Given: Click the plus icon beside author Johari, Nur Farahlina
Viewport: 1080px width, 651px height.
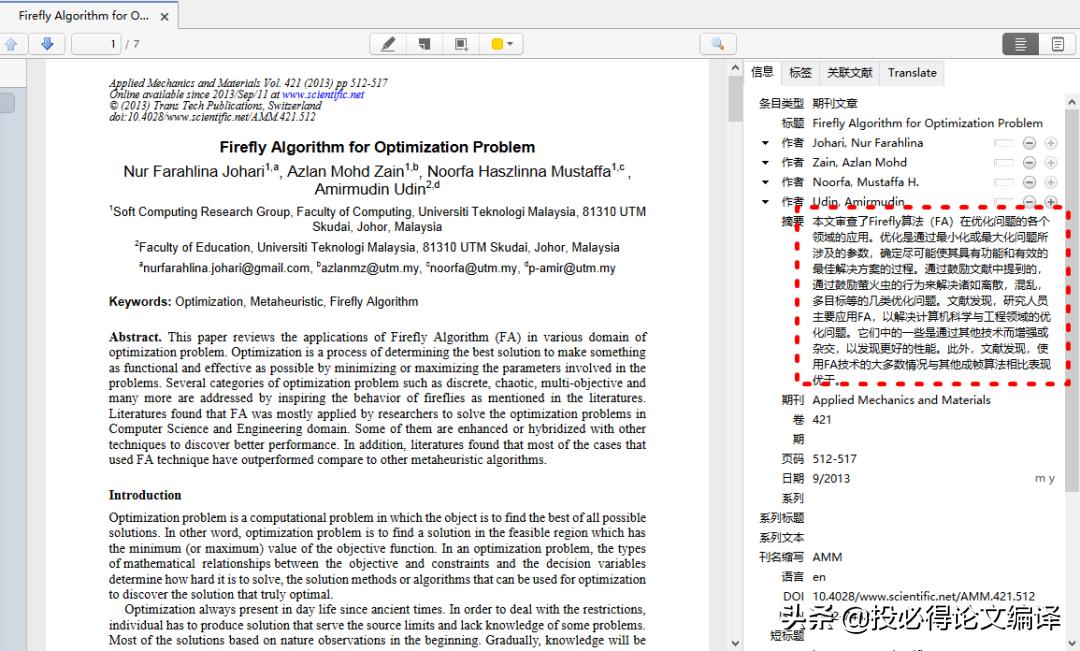Looking at the screenshot, I should coord(1051,142).
